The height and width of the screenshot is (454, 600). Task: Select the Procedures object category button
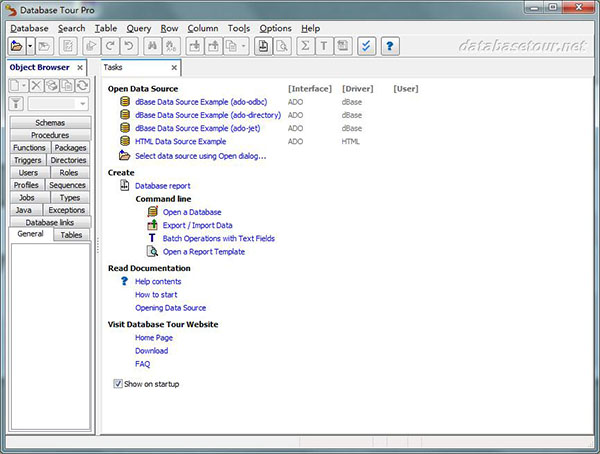tap(50, 135)
